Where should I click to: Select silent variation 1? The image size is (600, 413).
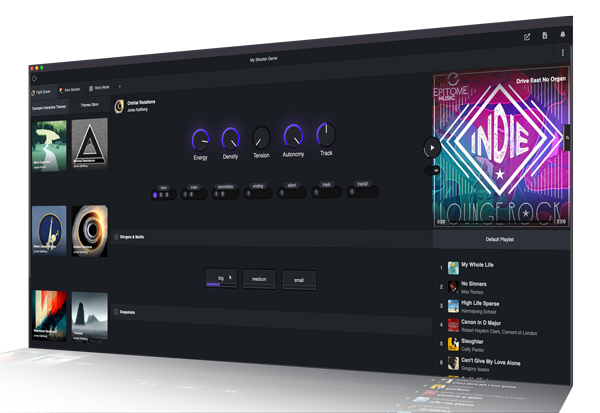[x=282, y=193]
